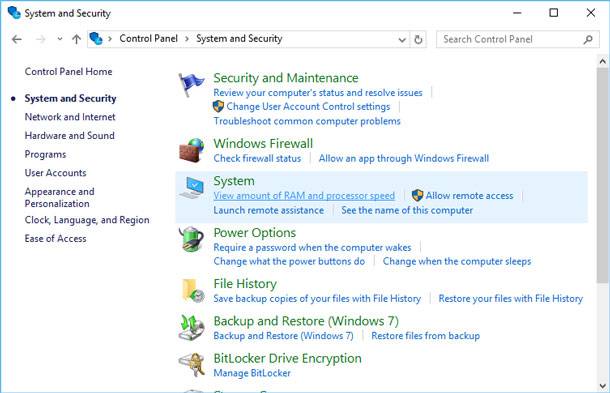The image size is (610, 393).
Task: Click the Security and Maintenance flag icon
Action: point(191,84)
